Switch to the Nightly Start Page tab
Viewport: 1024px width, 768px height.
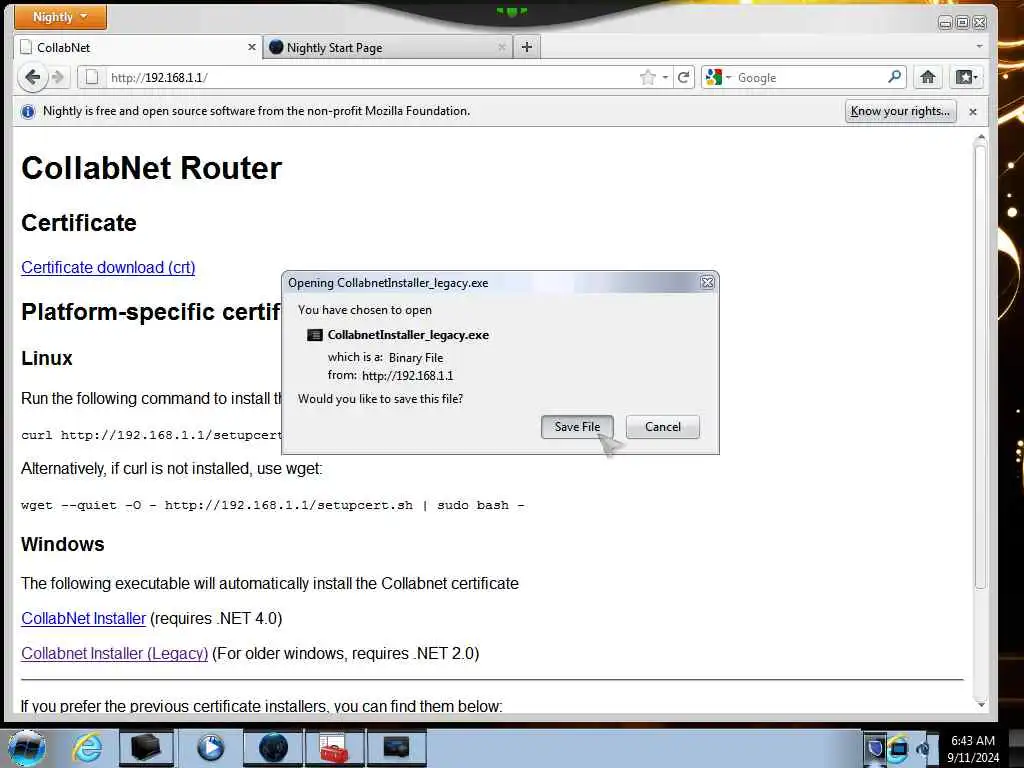click(x=388, y=47)
